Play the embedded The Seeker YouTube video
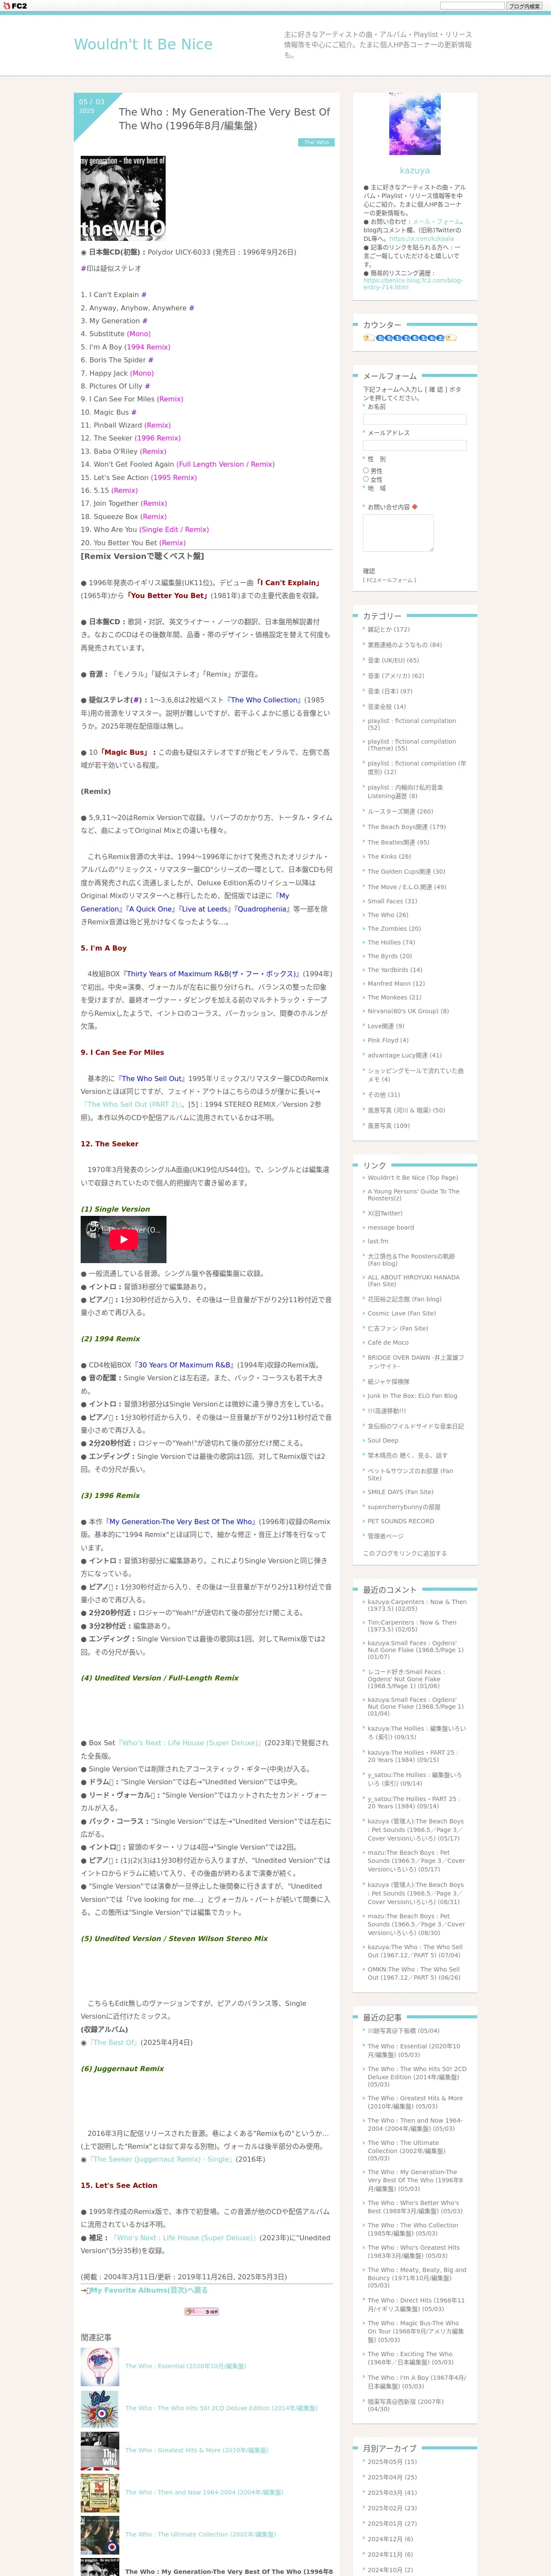 pyautogui.click(x=123, y=1239)
